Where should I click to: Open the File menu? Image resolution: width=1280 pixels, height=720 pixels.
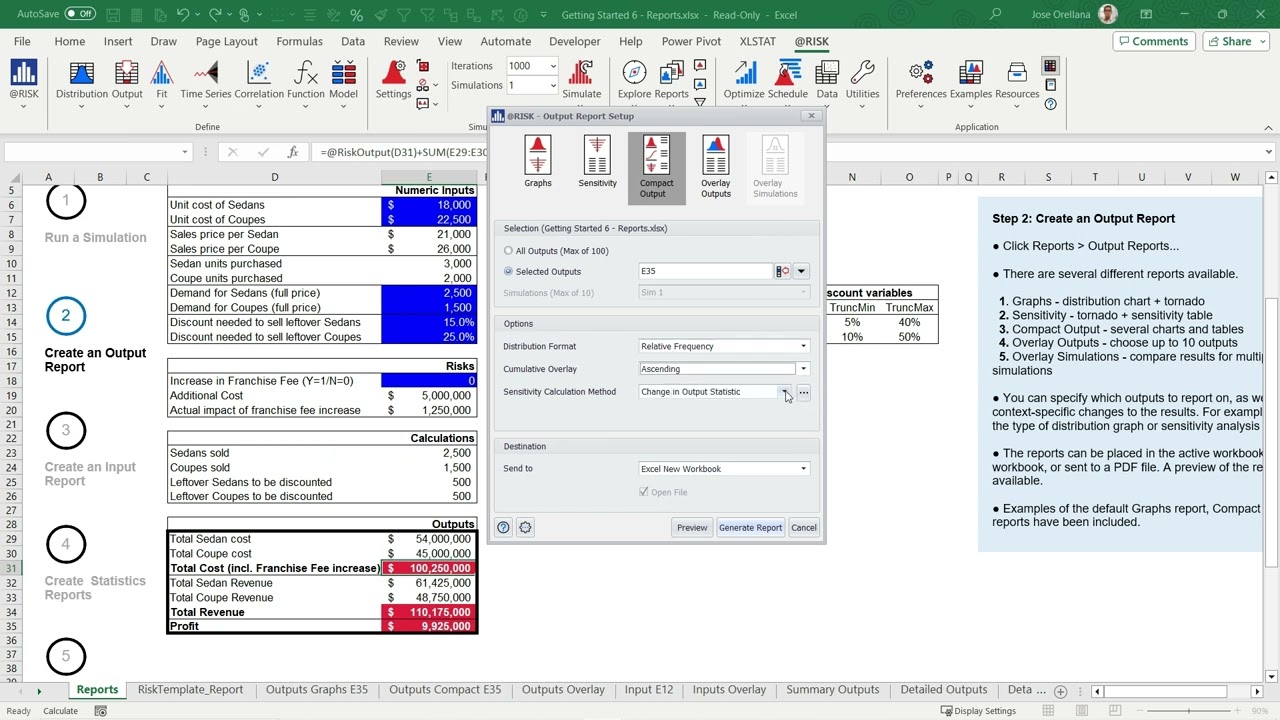[22, 41]
